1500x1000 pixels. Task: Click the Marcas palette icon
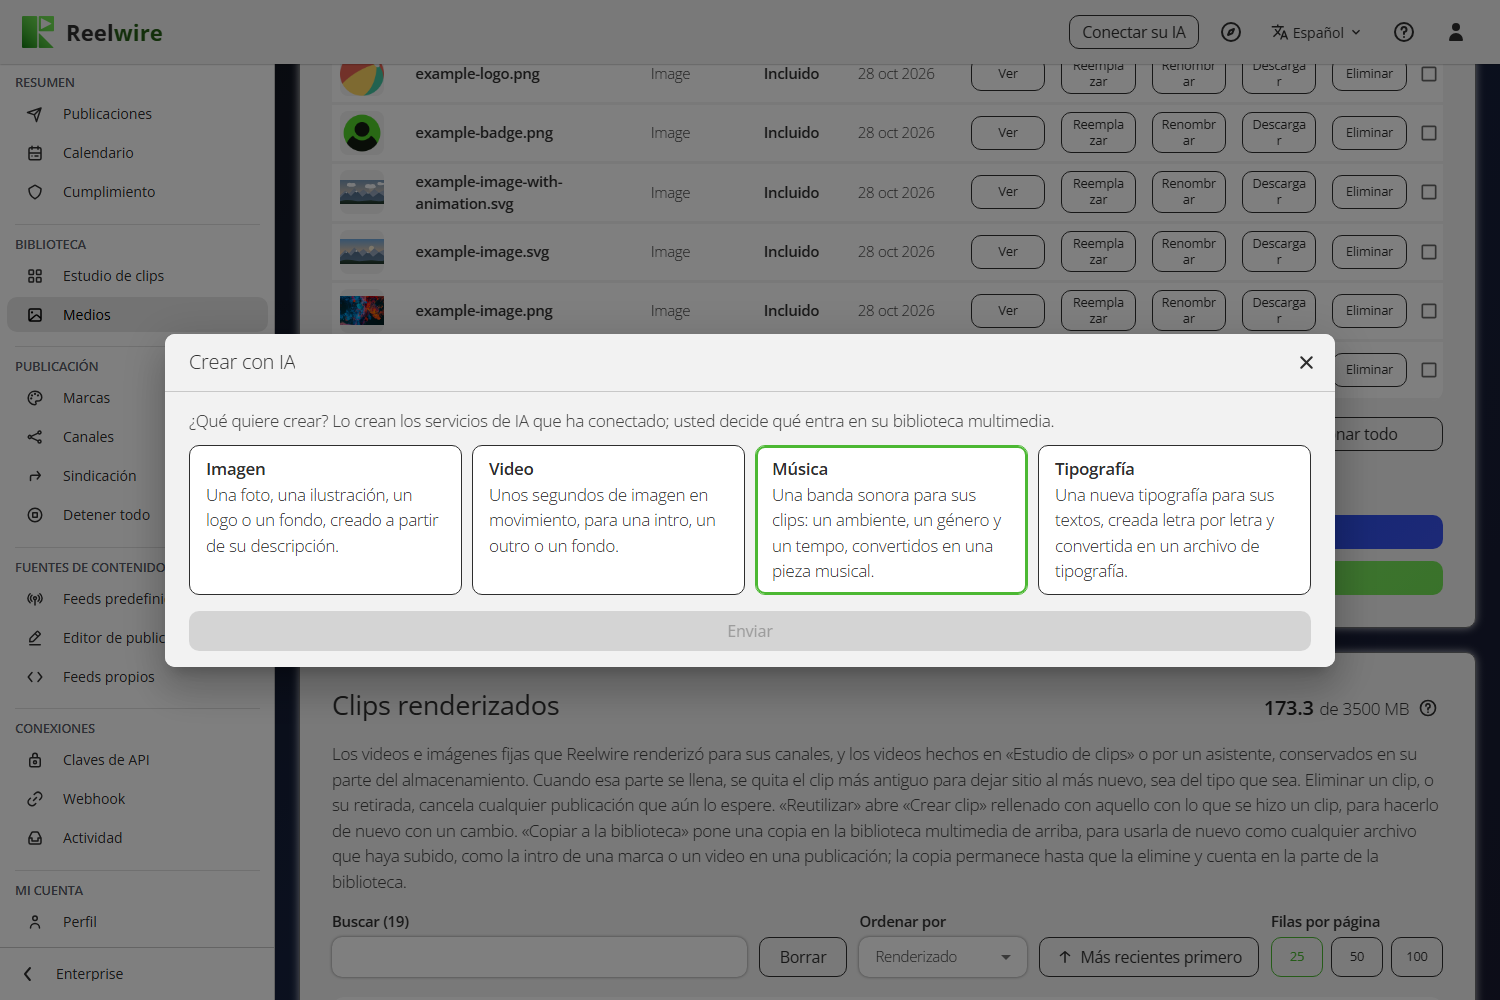pyautogui.click(x=35, y=398)
